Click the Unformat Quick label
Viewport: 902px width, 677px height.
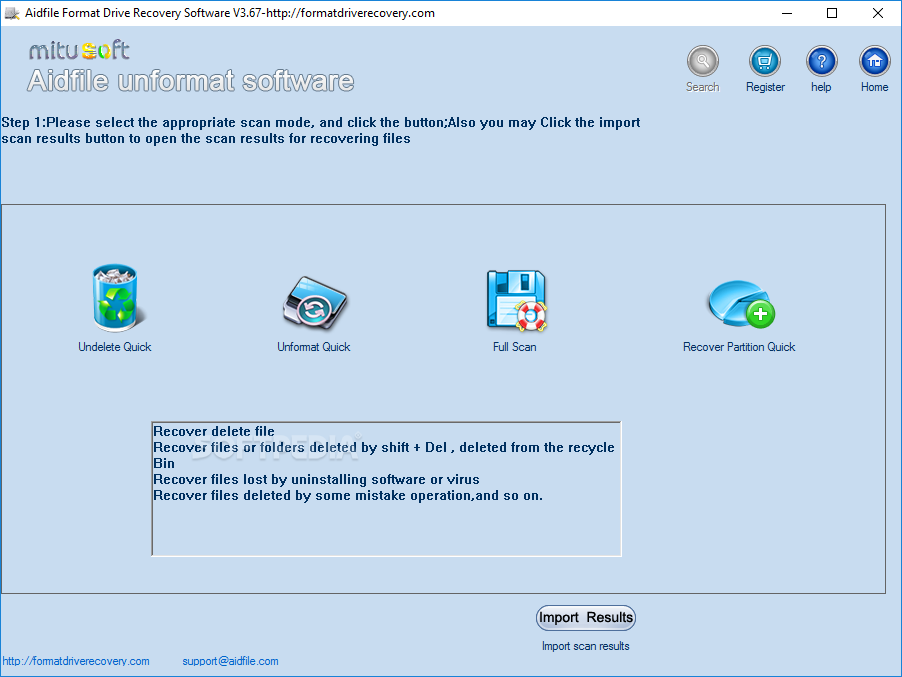tap(314, 347)
